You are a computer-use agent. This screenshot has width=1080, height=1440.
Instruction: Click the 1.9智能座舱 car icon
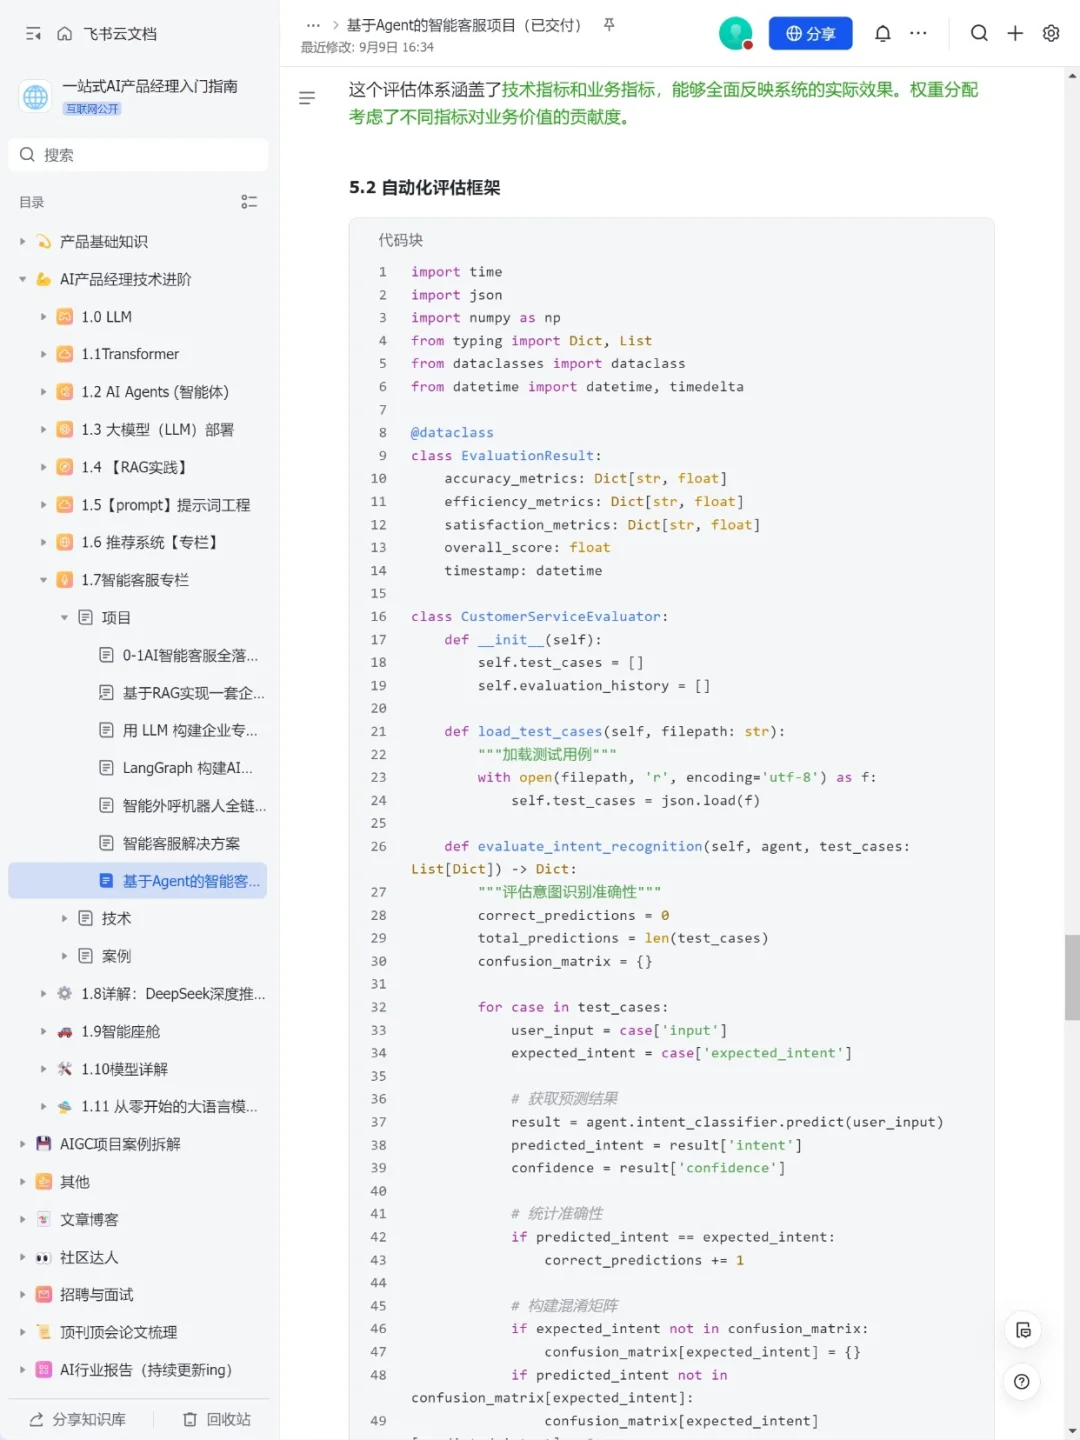tap(65, 1032)
